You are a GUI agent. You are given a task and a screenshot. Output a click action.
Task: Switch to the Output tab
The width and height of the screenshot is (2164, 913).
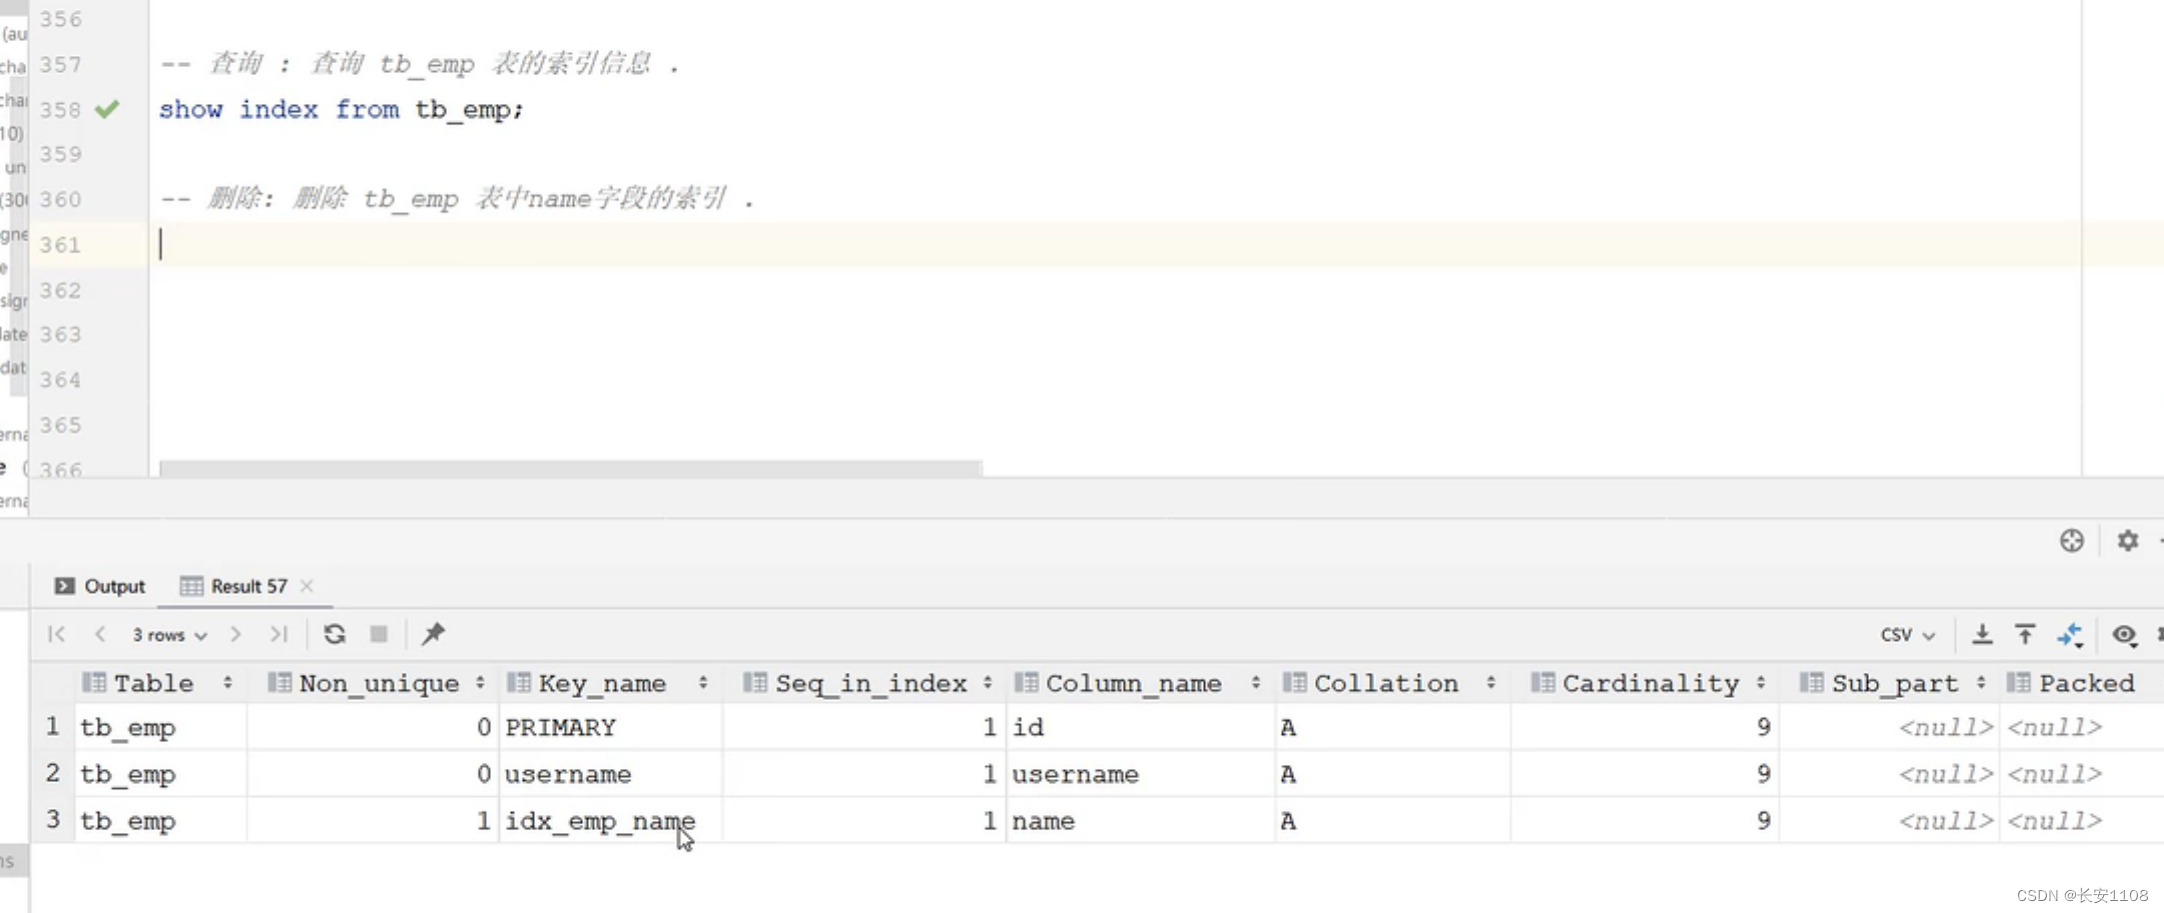point(100,586)
